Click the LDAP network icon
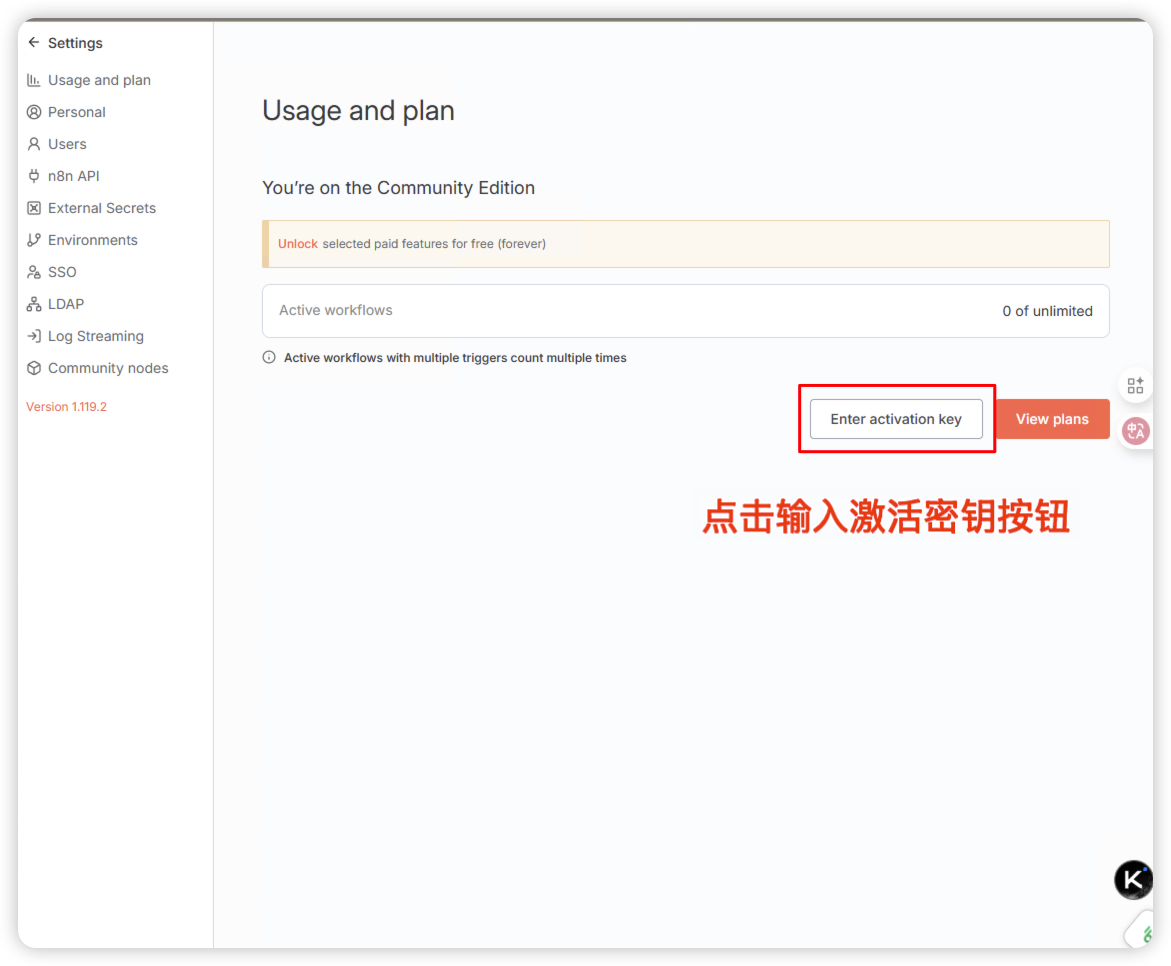 click(34, 305)
